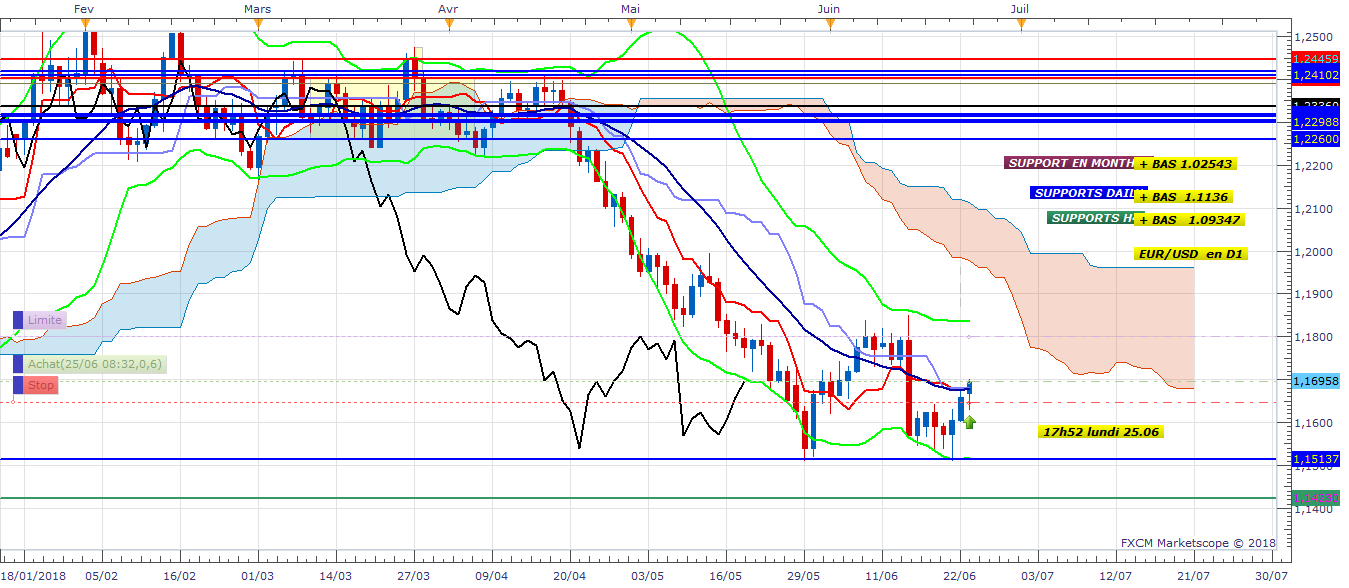Select the red Stop order label
Image resolution: width=1349 pixels, height=588 pixels.
[x=41, y=385]
